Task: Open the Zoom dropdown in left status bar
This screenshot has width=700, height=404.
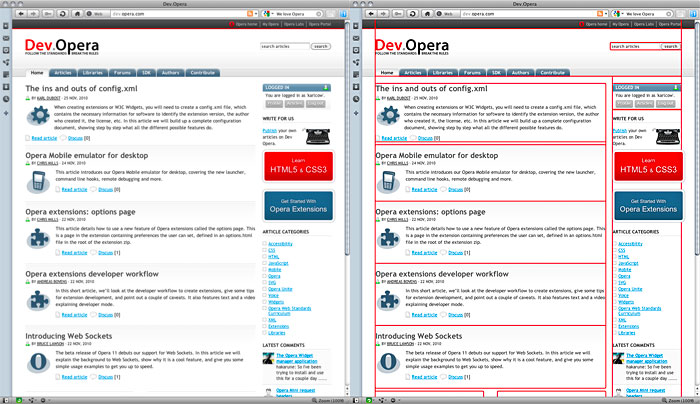Action: [330, 401]
